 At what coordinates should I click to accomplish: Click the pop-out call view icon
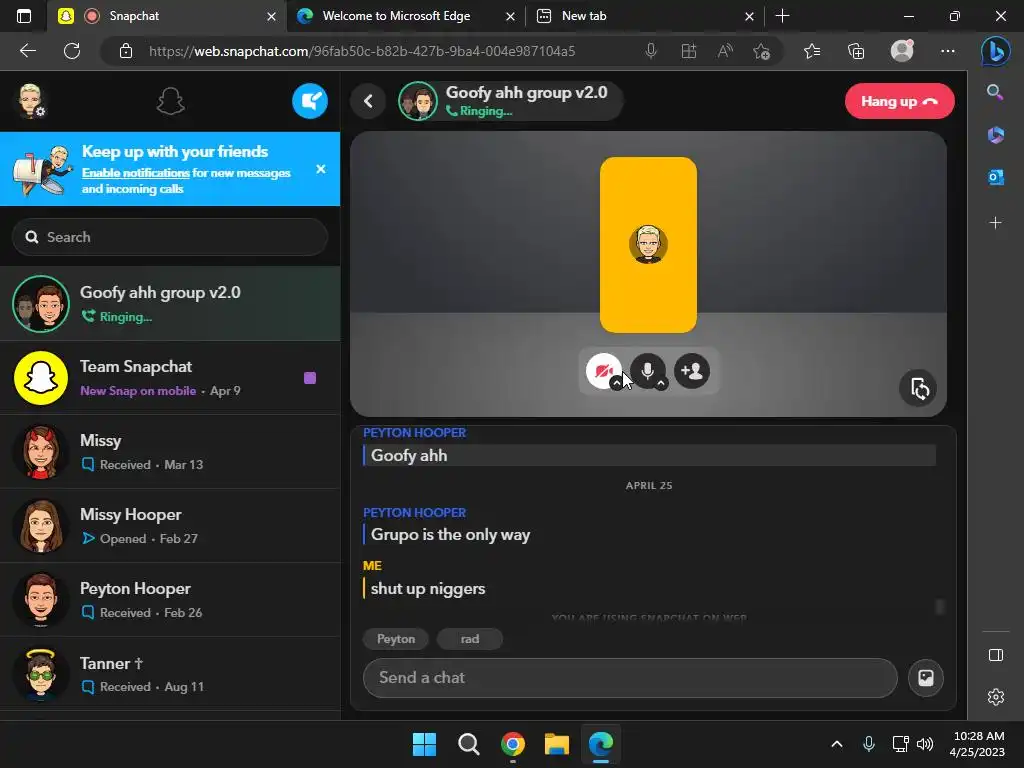pyautogui.click(x=918, y=389)
